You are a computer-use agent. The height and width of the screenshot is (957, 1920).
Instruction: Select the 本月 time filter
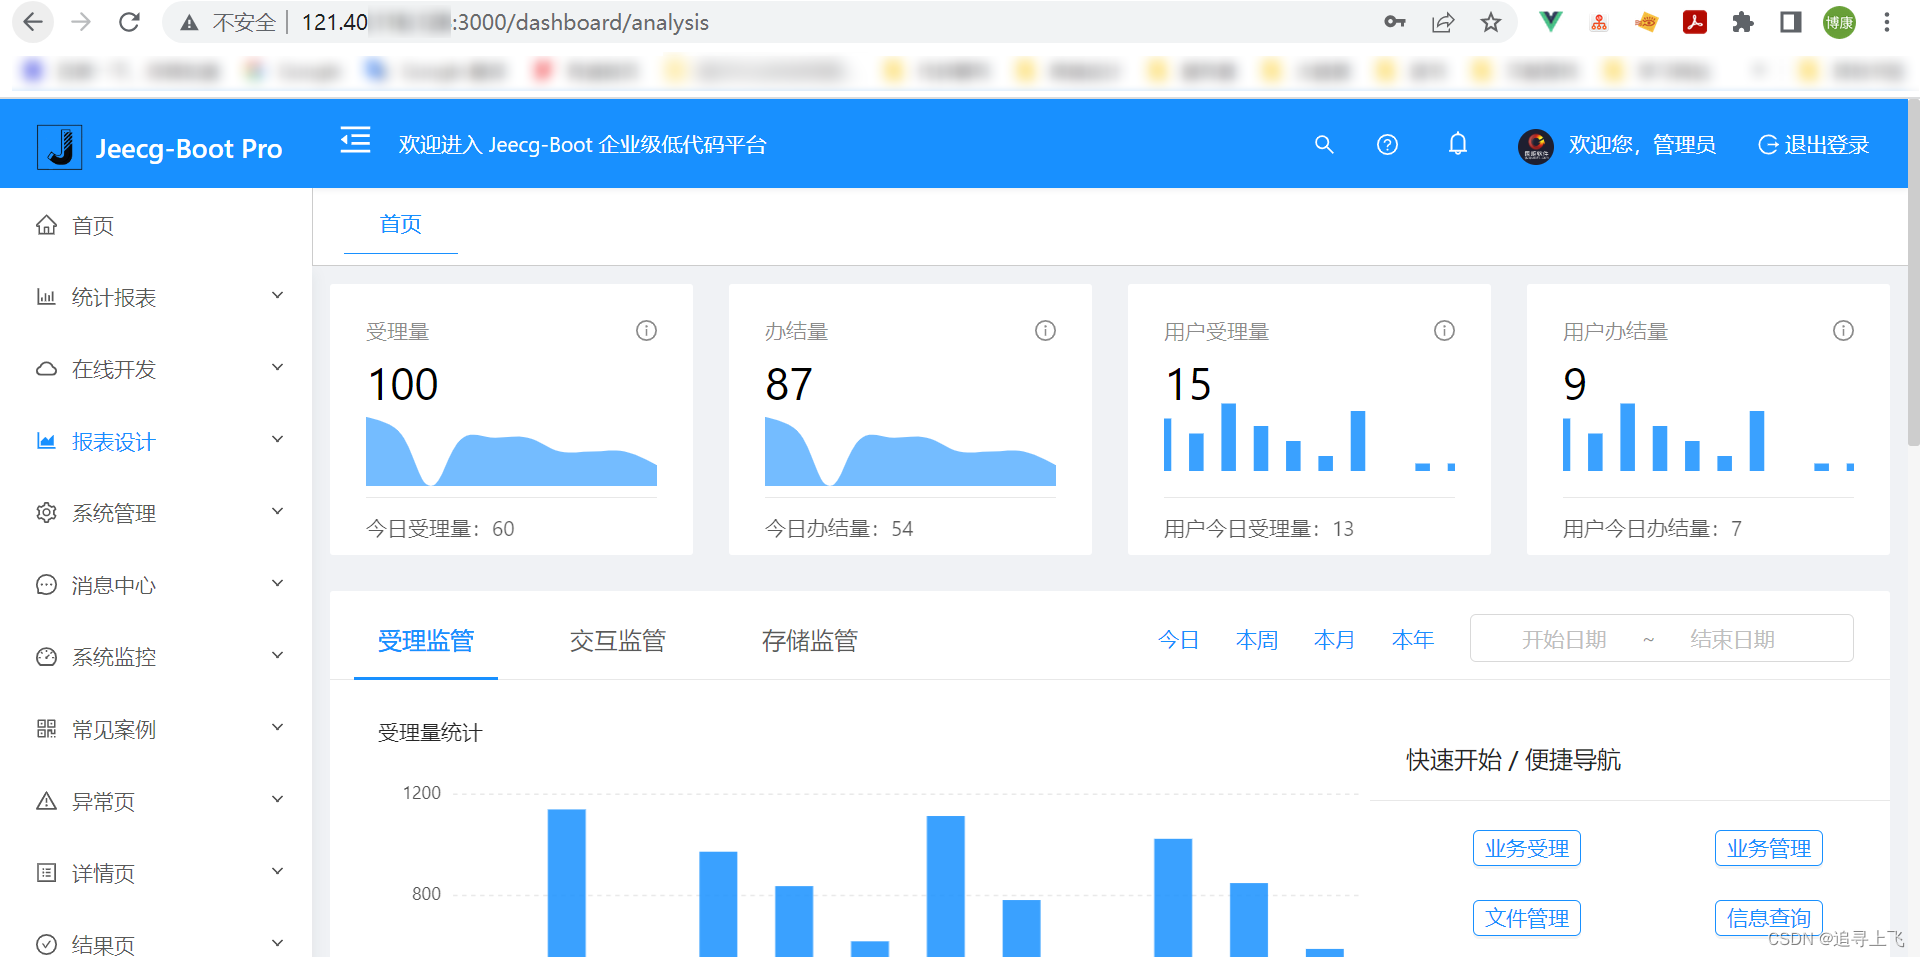point(1334,639)
